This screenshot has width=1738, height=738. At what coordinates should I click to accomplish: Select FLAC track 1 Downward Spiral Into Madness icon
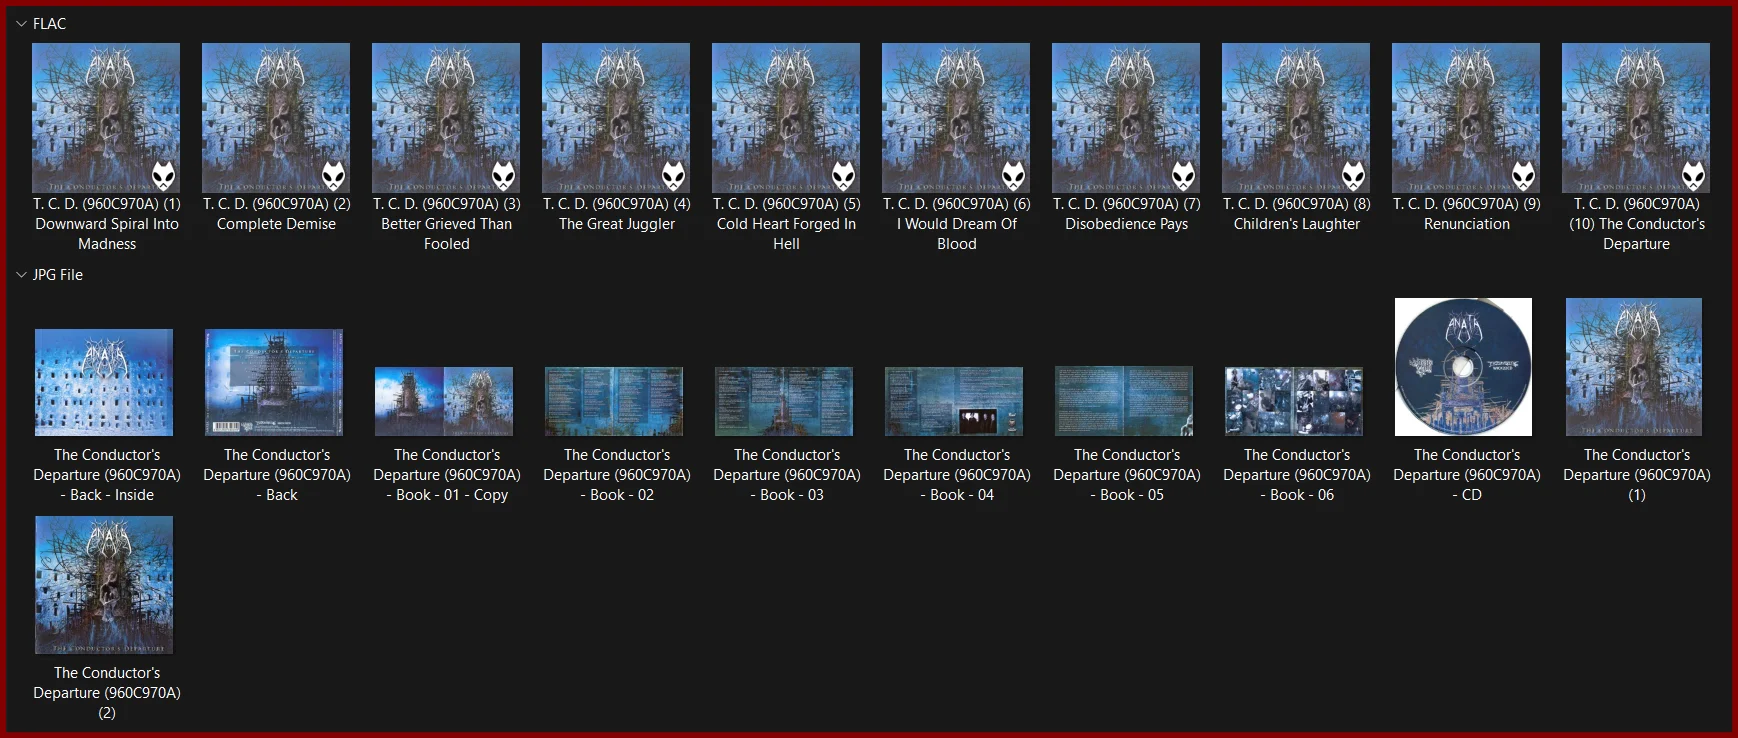click(x=106, y=118)
